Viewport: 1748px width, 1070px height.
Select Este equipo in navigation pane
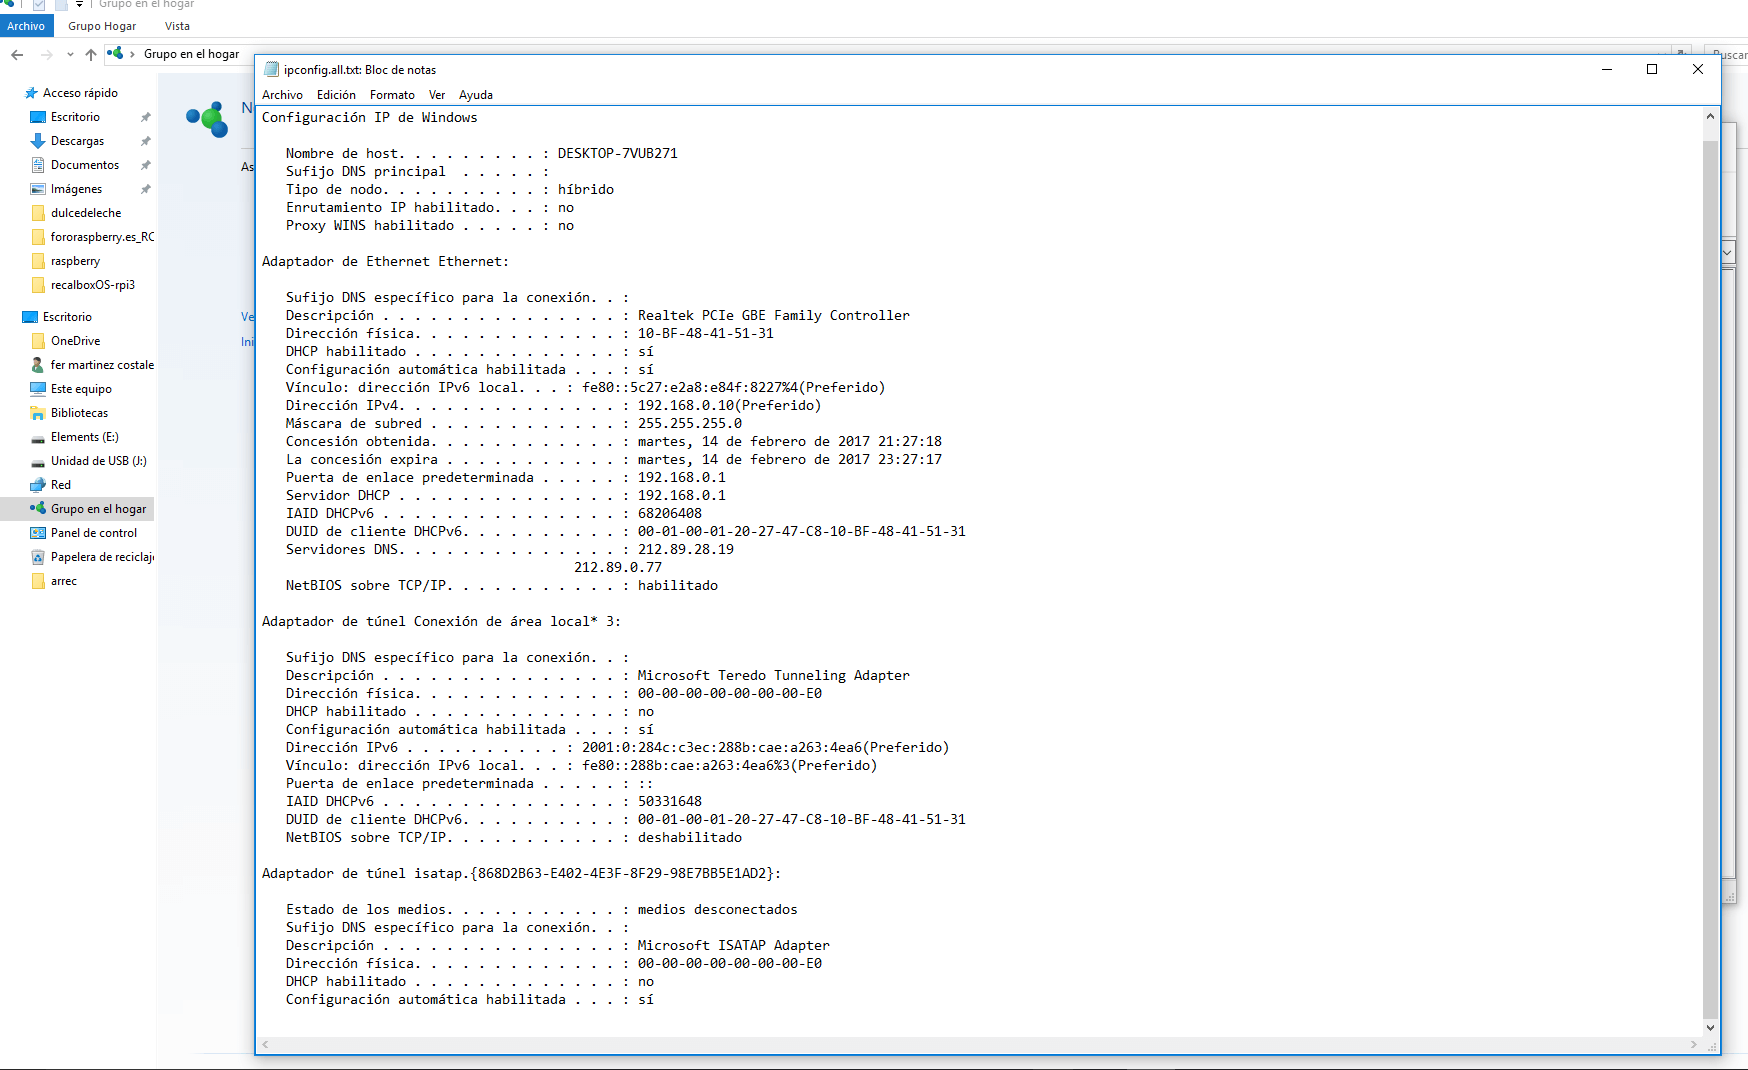coord(81,389)
